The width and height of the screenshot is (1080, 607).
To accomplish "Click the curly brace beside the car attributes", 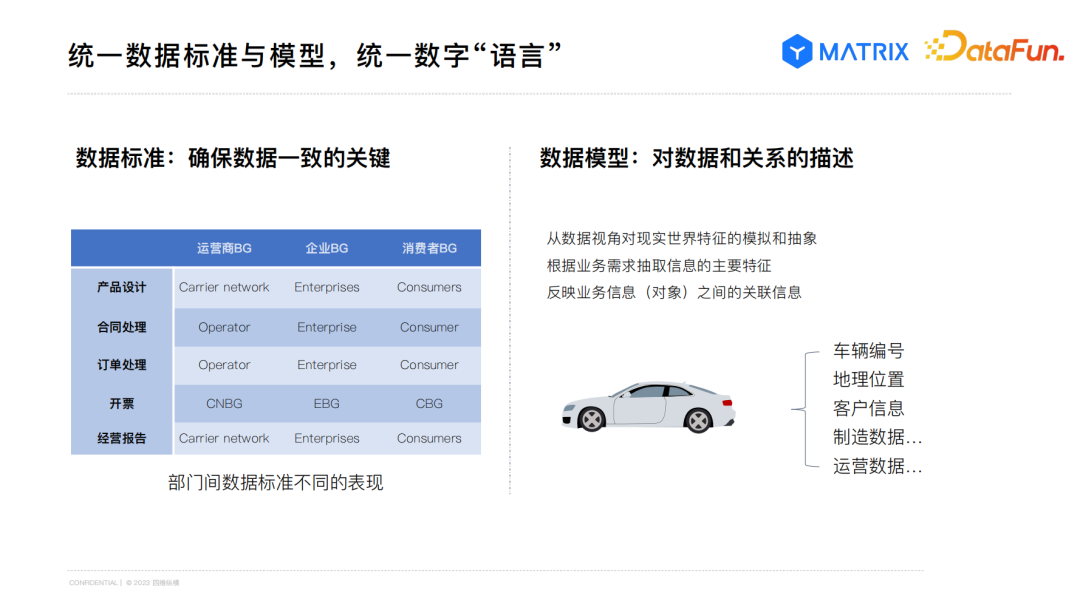I will coord(799,408).
